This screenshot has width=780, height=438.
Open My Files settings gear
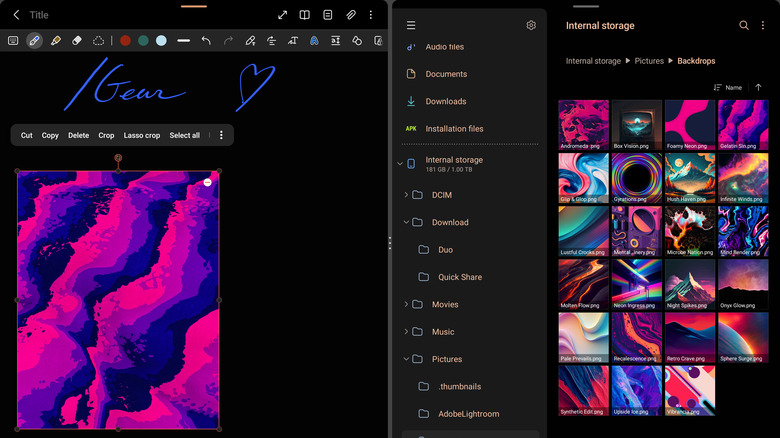pos(531,26)
